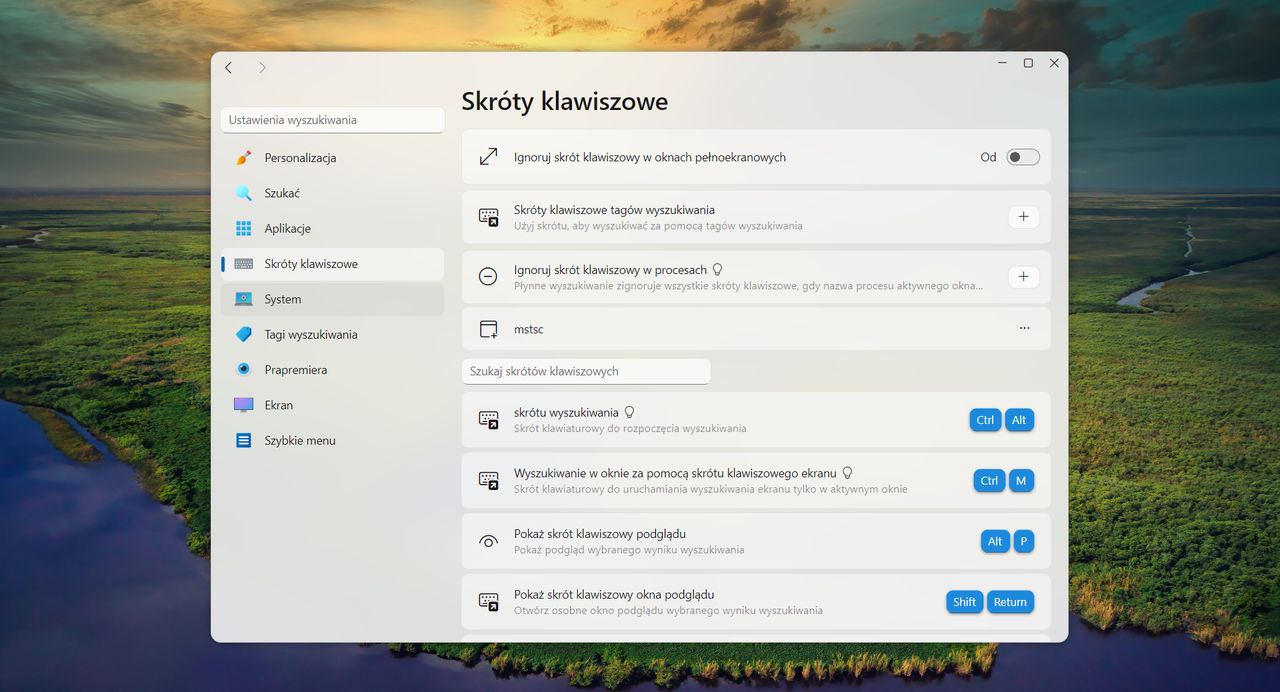Click Ctrl key of skrótu wyszukiwania shortcut

(985, 420)
